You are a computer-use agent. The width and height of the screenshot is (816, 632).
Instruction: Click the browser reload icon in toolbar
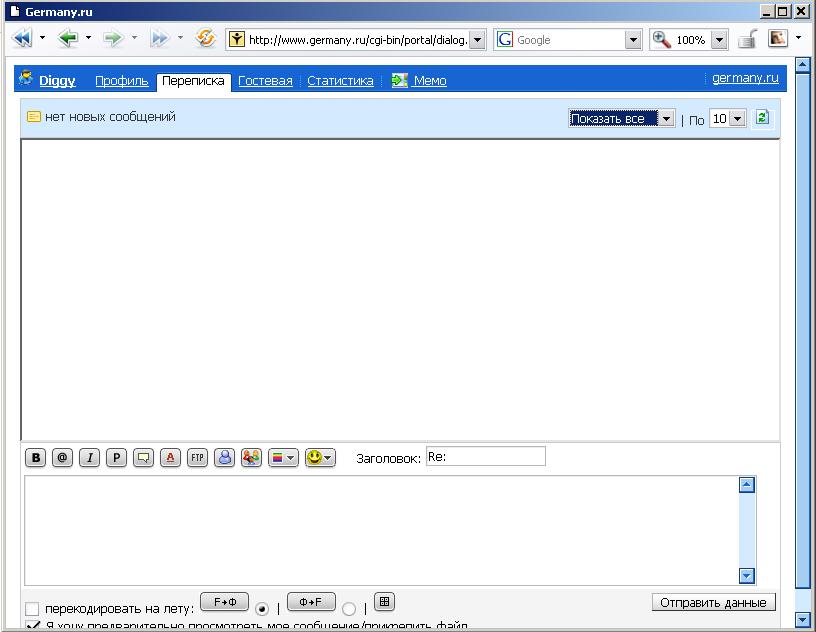pos(206,39)
